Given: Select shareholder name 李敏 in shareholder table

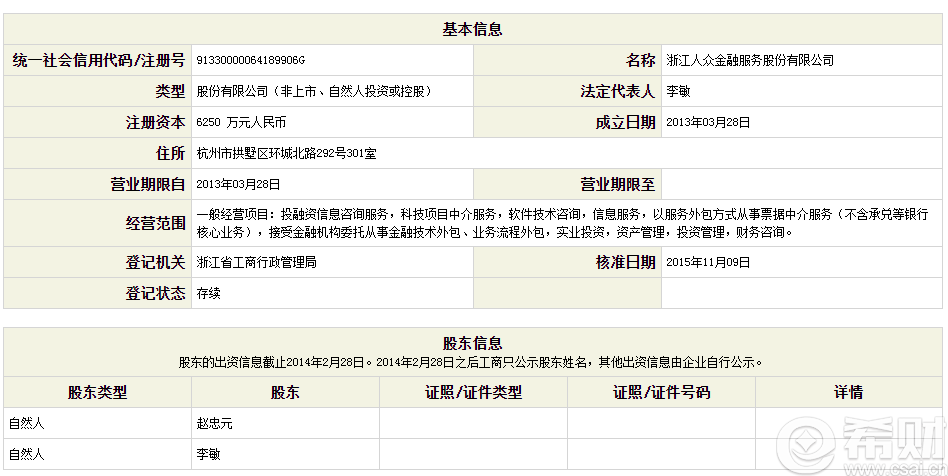Looking at the screenshot, I should pos(209,454).
